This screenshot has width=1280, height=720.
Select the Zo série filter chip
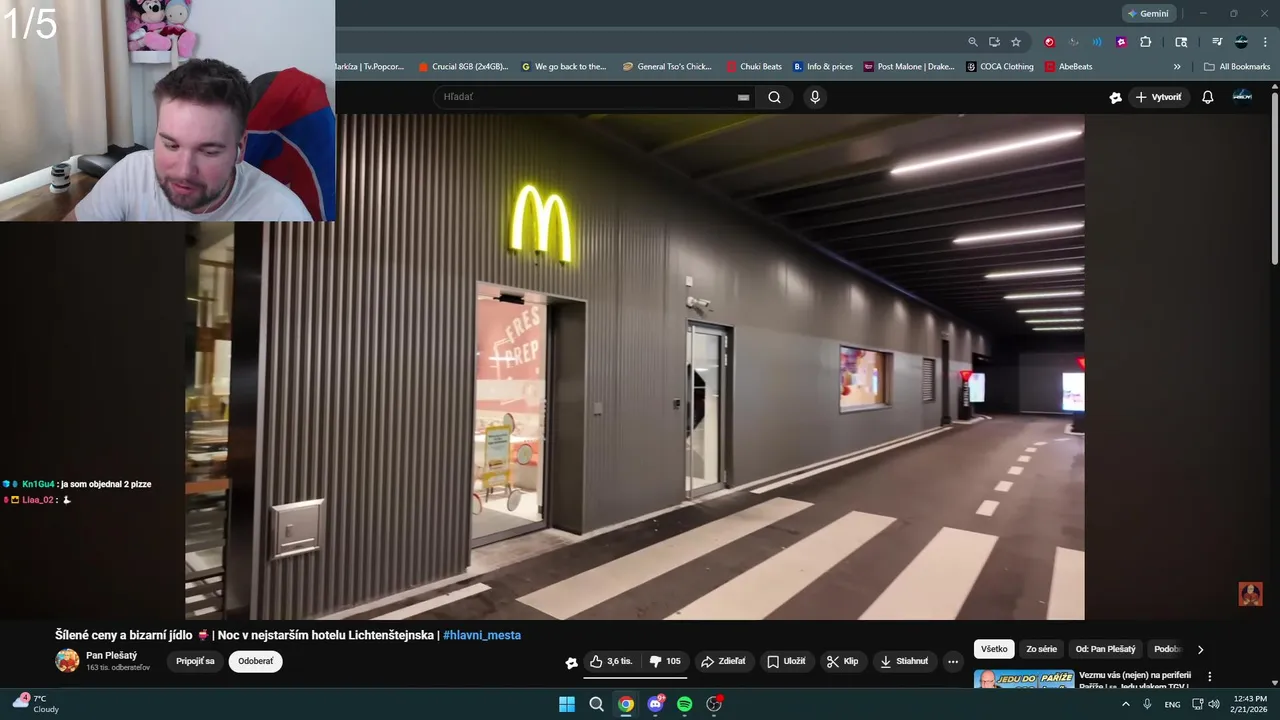point(1040,649)
